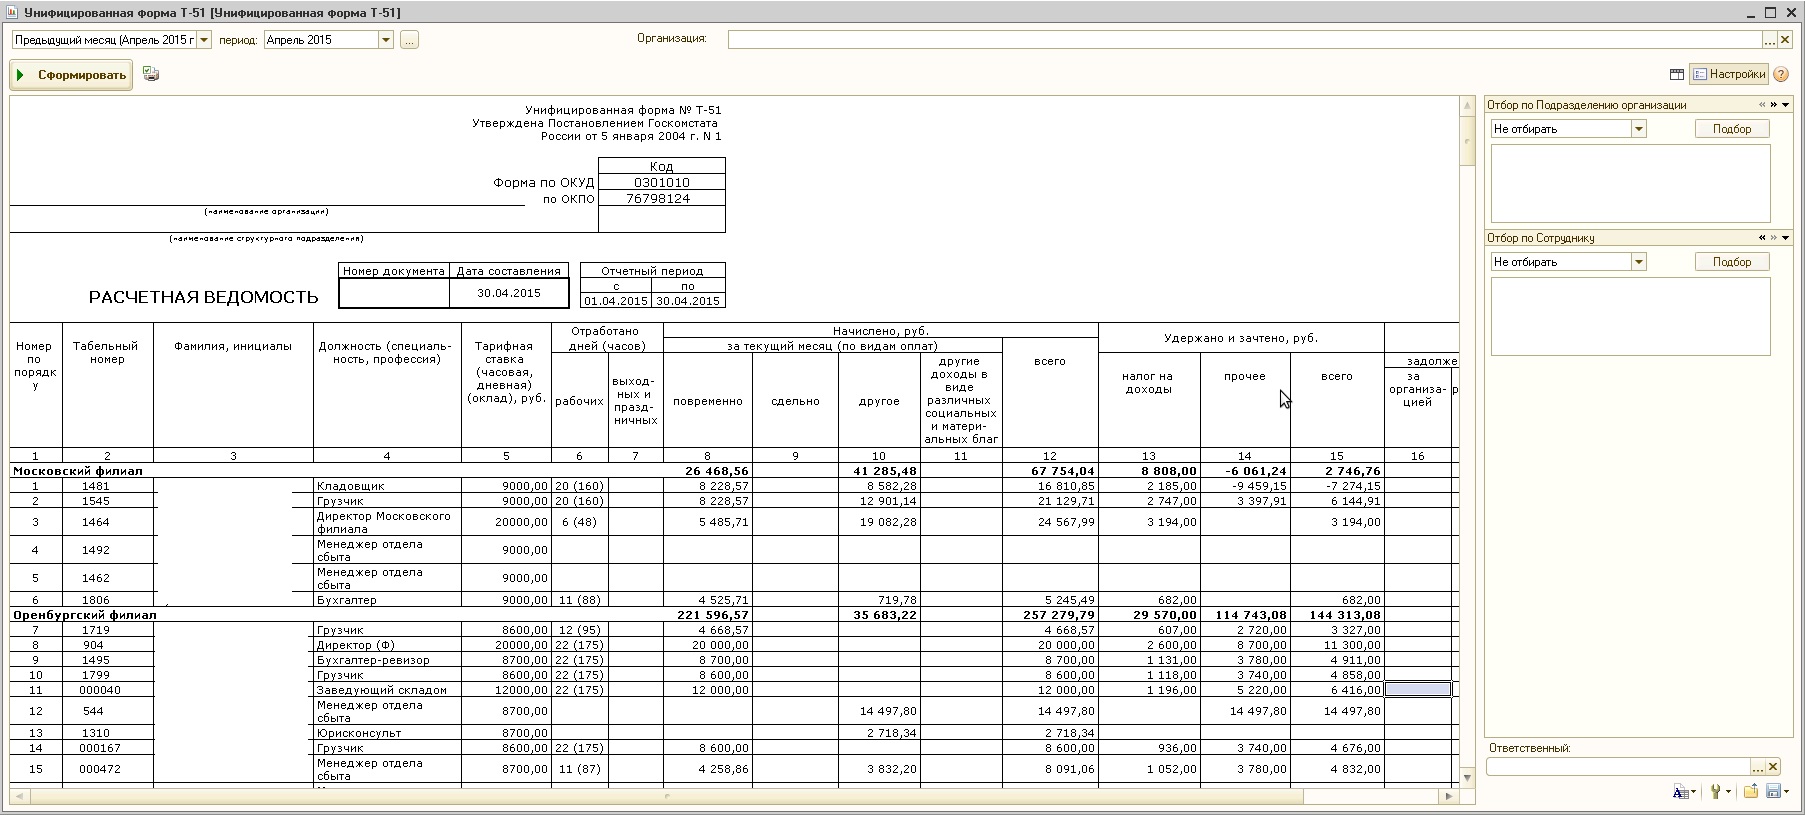Viewport: 1805px width, 815px height.
Task: Click the value 114 743,08 in прочее column
Action: coord(1246,615)
